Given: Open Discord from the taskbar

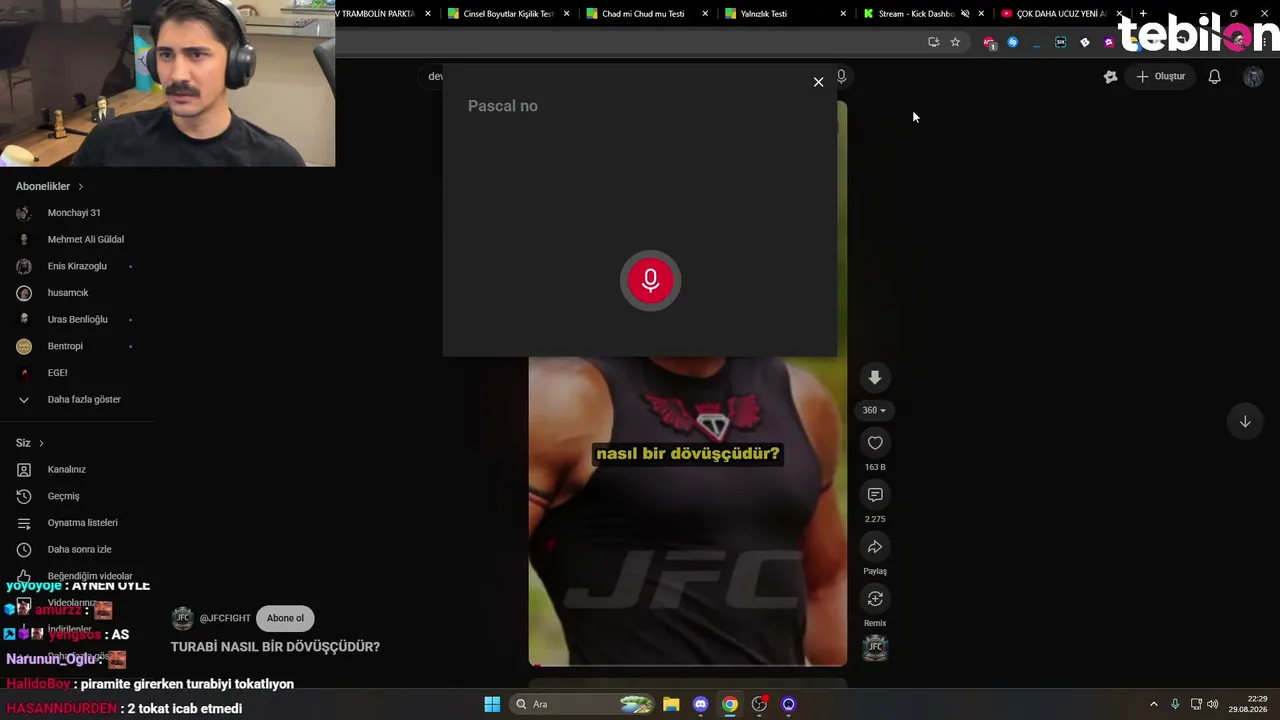Looking at the screenshot, I should 700,704.
